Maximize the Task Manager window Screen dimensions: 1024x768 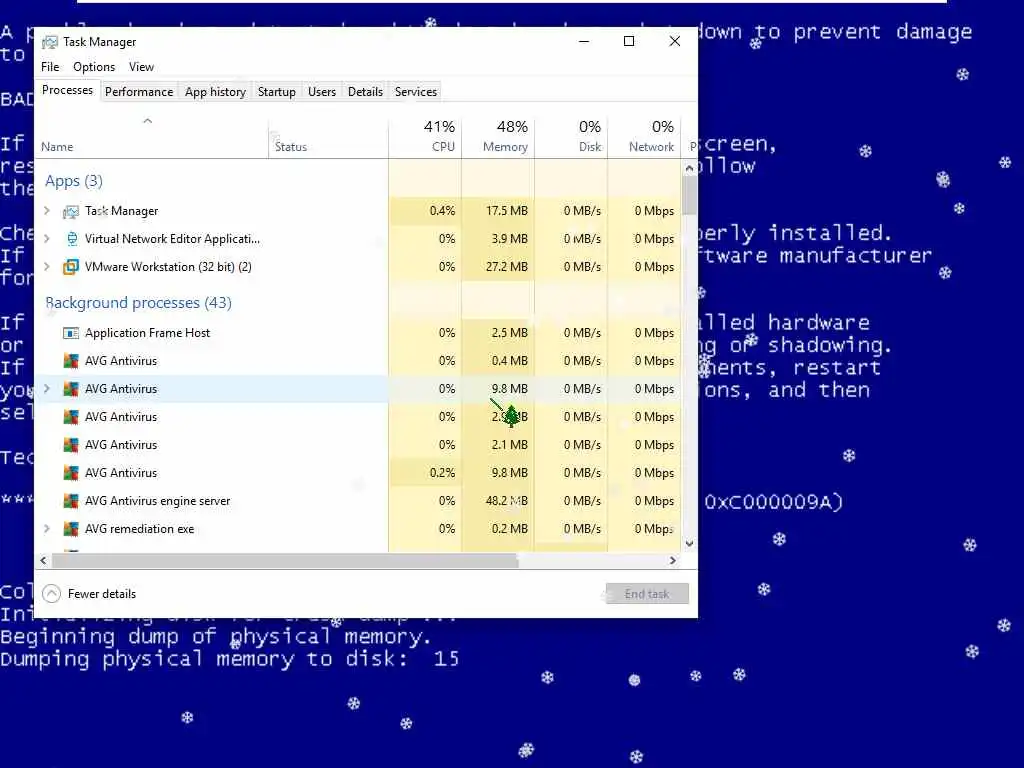tap(629, 41)
